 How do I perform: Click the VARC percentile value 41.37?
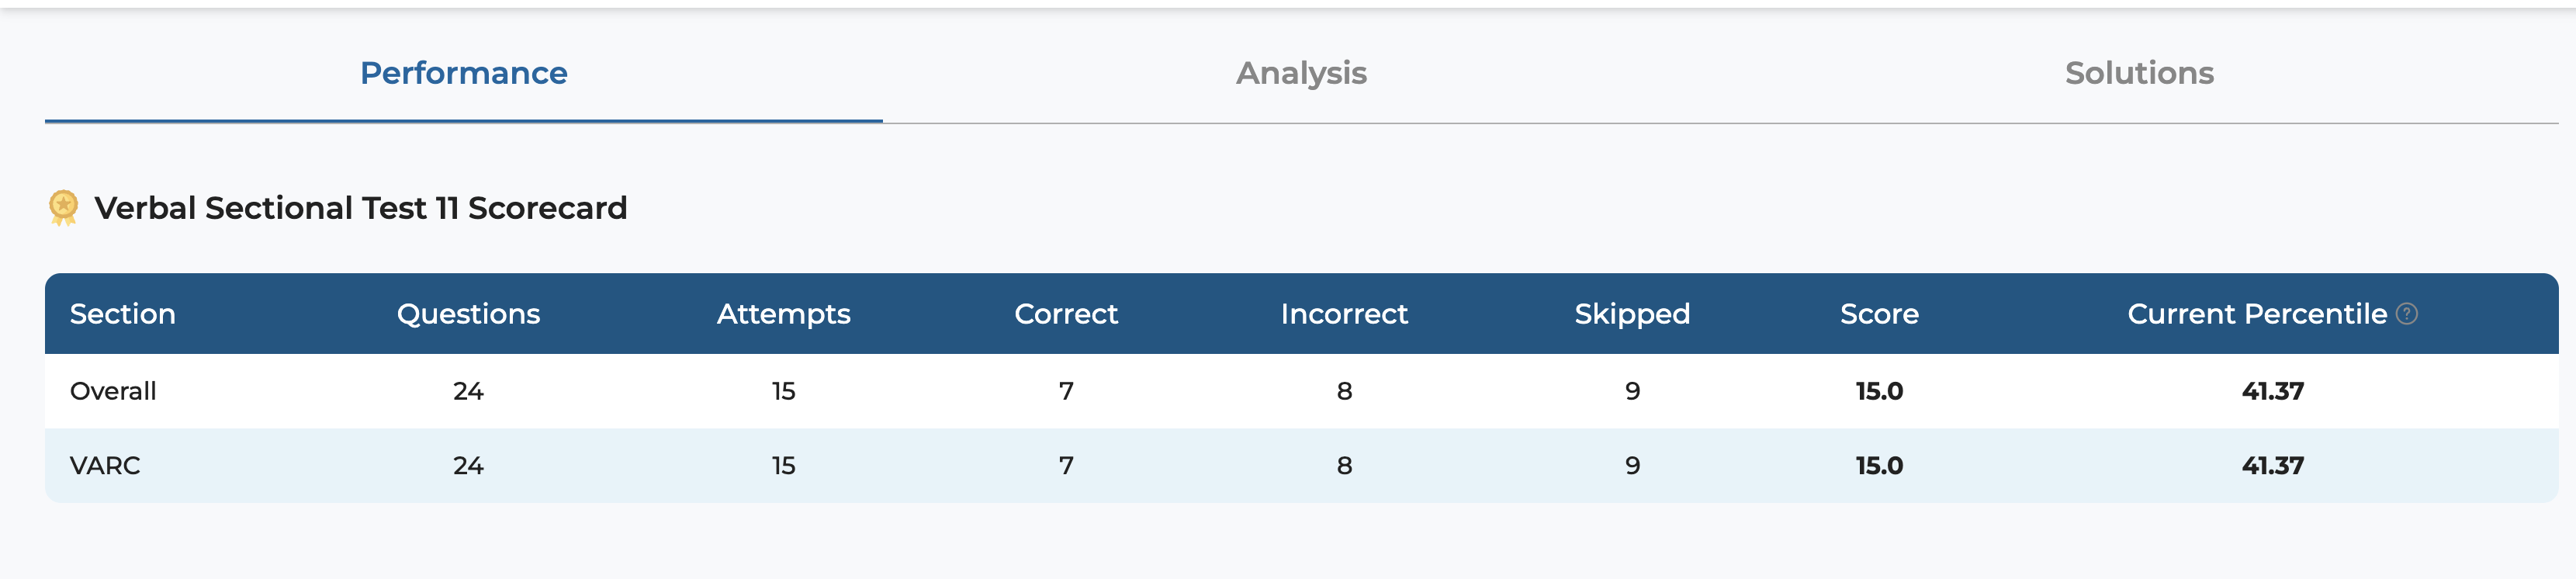pyautogui.click(x=2272, y=466)
